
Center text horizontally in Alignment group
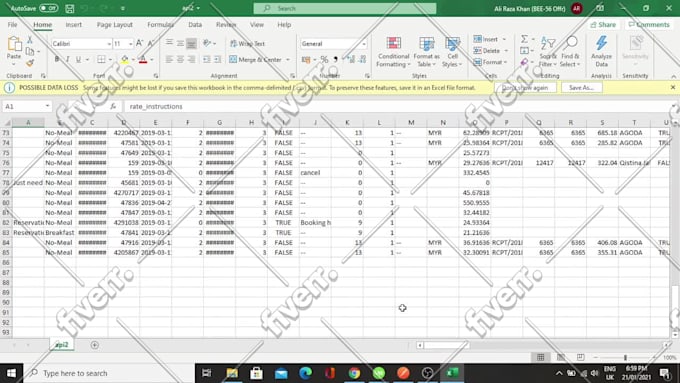point(180,59)
